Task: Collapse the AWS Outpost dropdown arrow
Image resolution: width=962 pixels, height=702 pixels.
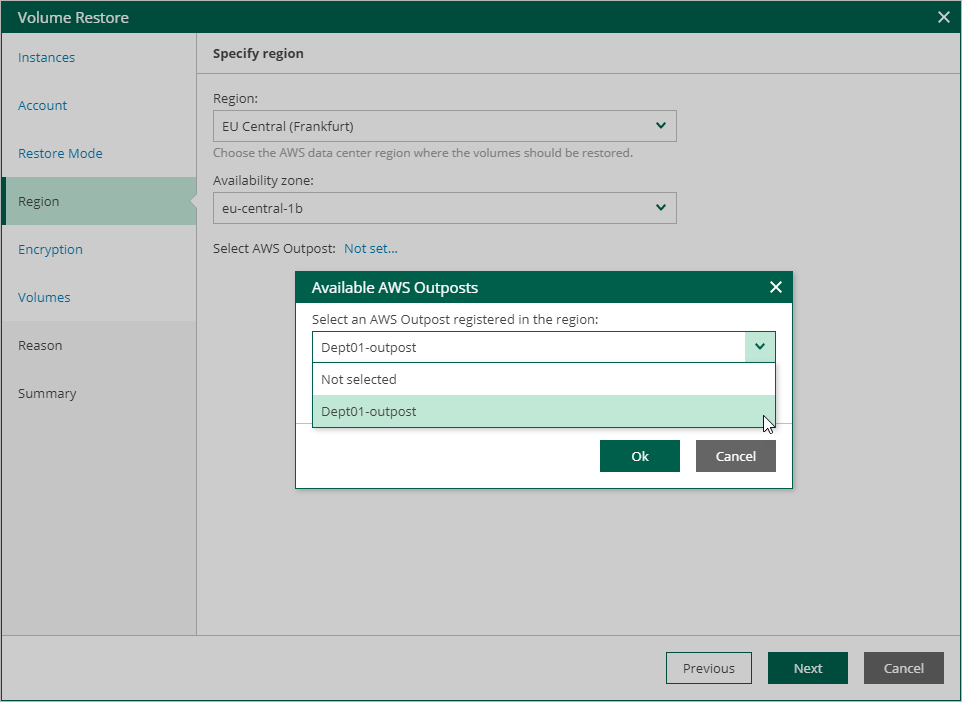Action: pyautogui.click(x=760, y=347)
